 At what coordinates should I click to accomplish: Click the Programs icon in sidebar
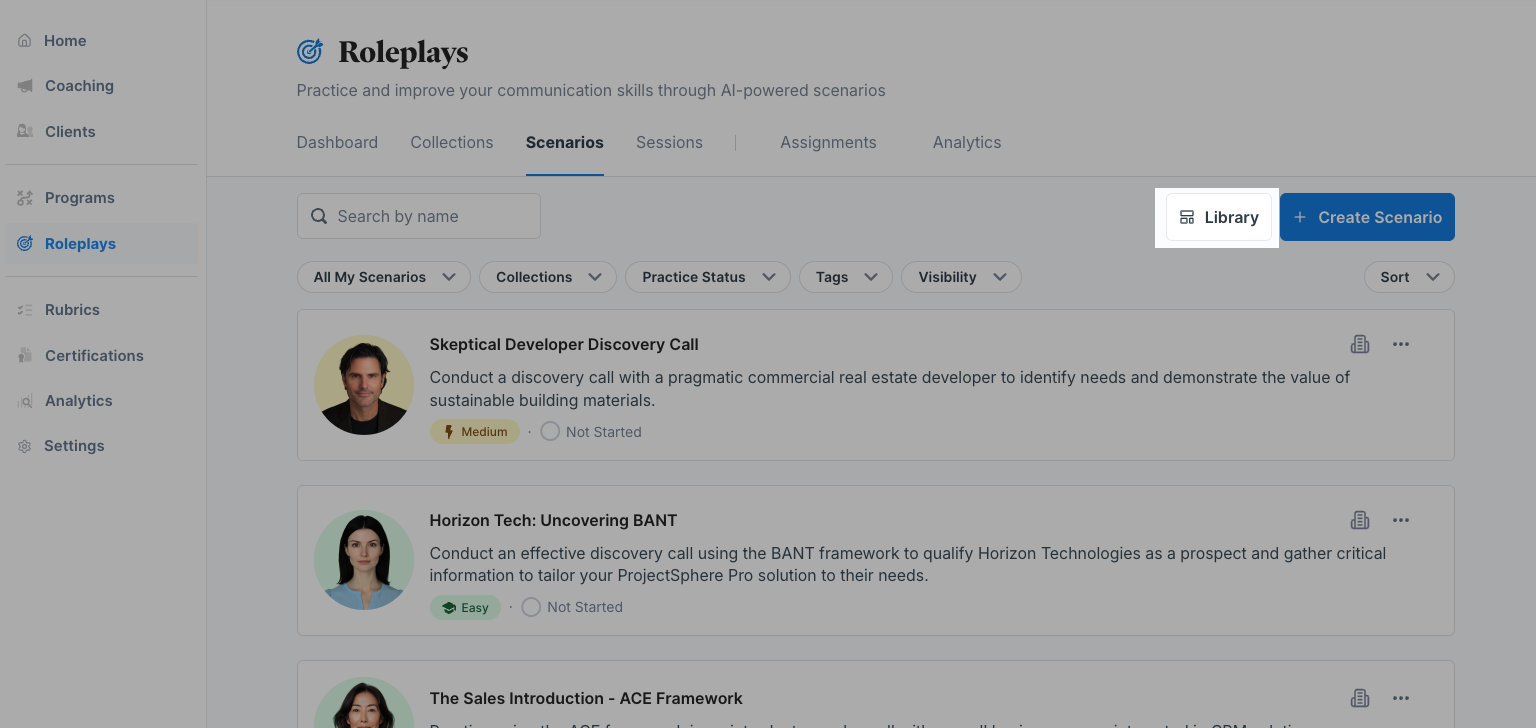tap(25, 198)
